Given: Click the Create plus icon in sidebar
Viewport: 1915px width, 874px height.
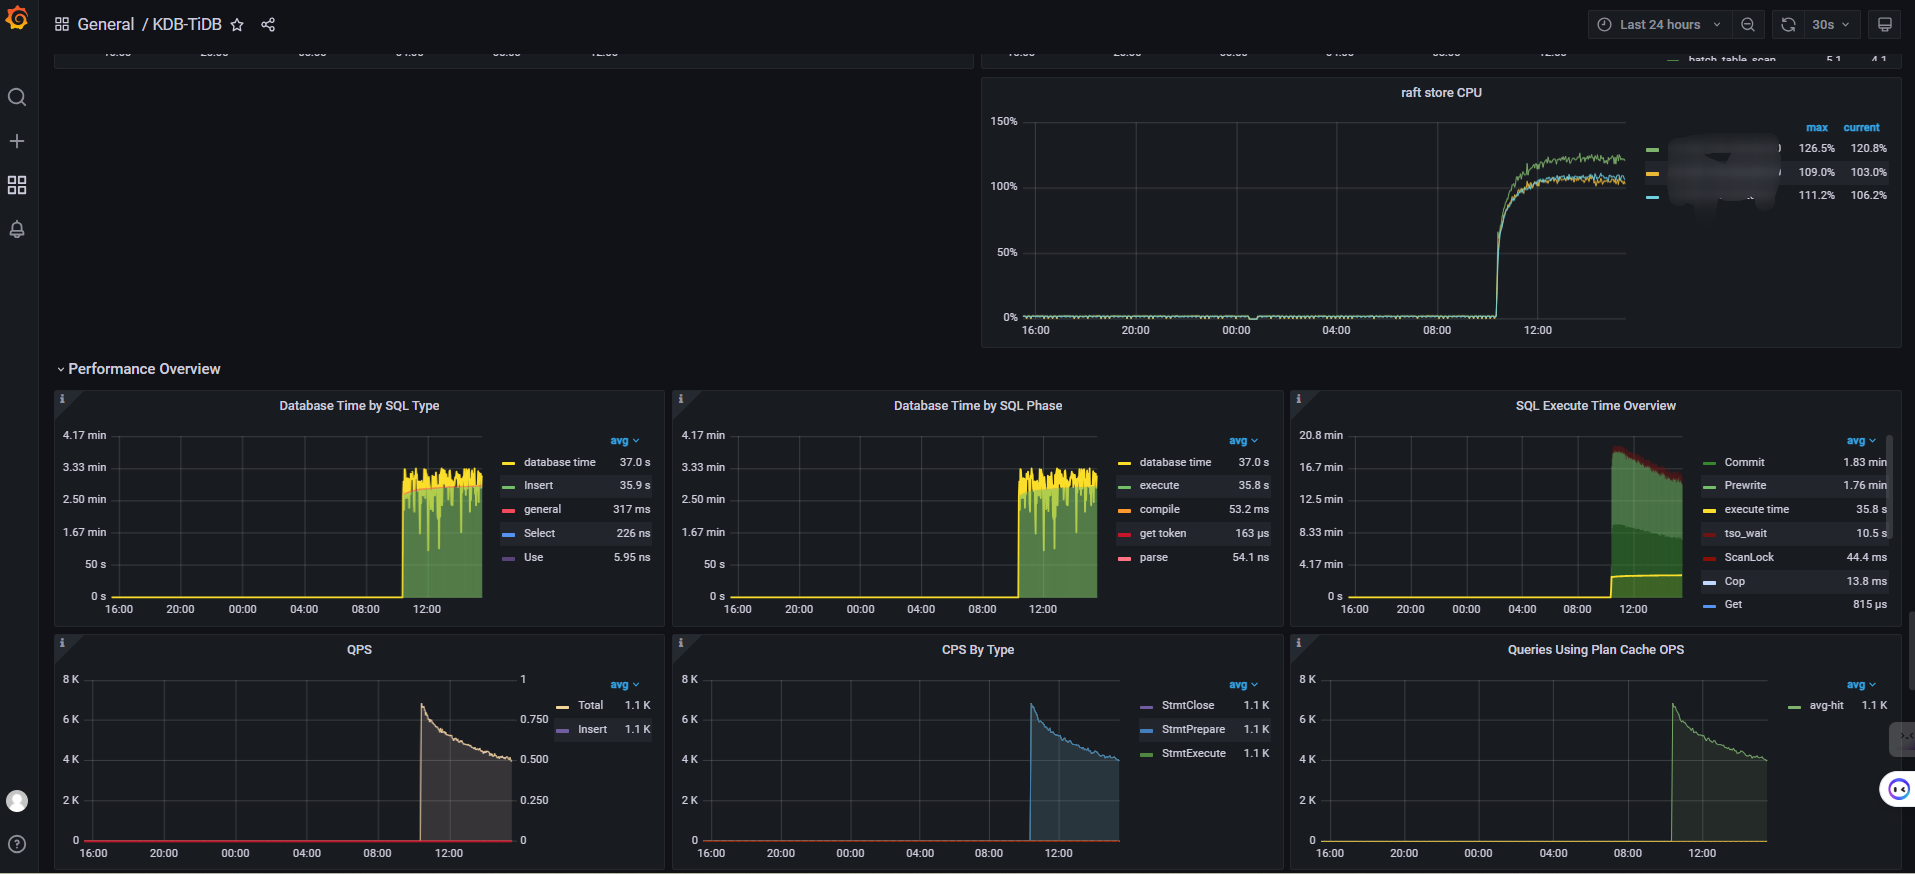Looking at the screenshot, I should tap(17, 141).
